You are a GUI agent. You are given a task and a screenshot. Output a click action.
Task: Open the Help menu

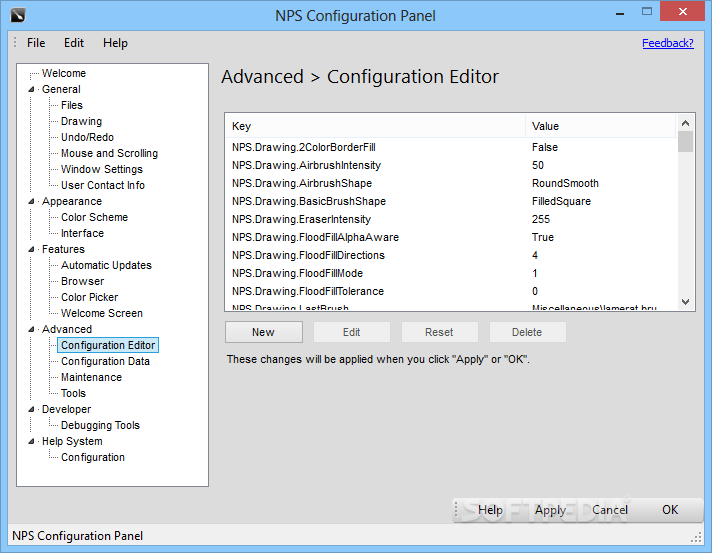tap(115, 43)
